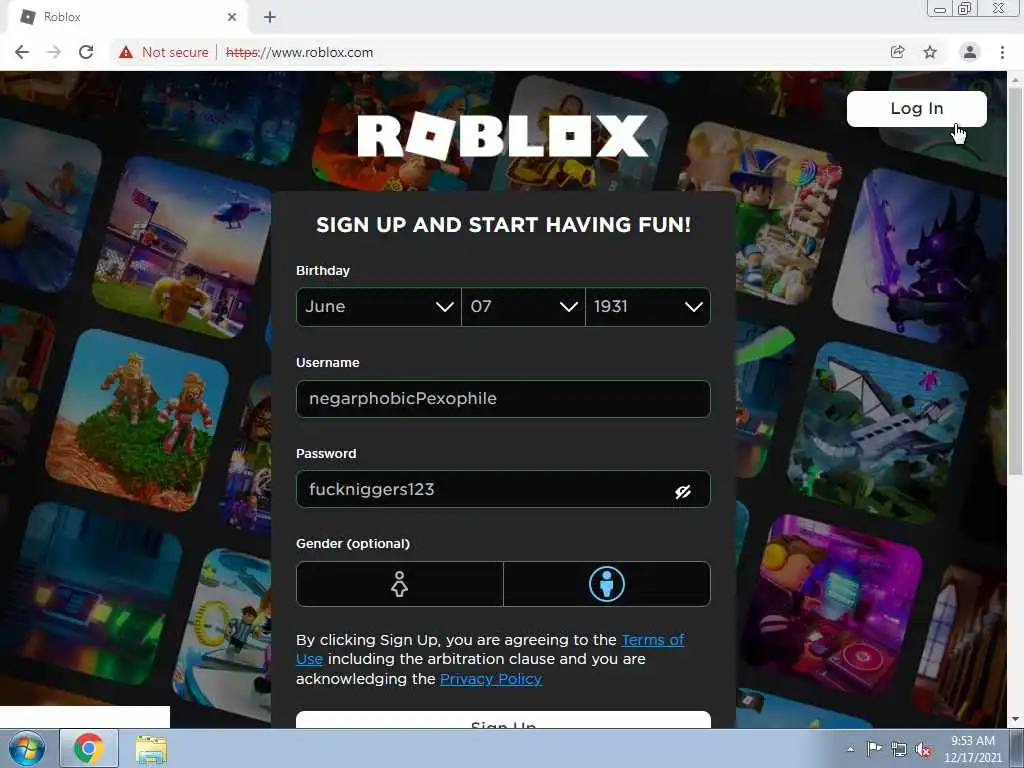Open the Chrome profile avatar icon

(x=970, y=52)
